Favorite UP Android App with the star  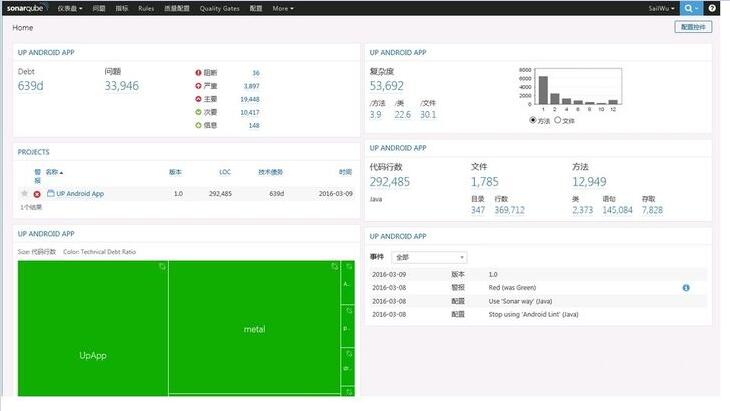click(24, 193)
